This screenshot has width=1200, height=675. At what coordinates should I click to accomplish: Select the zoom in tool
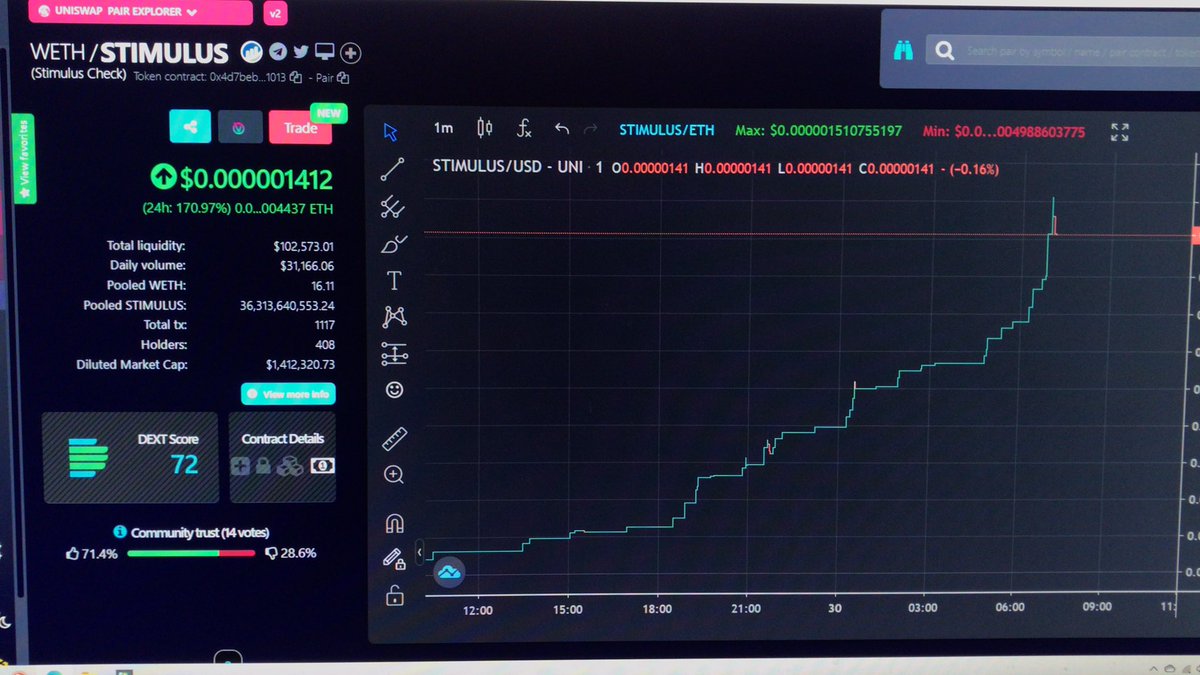pos(394,474)
